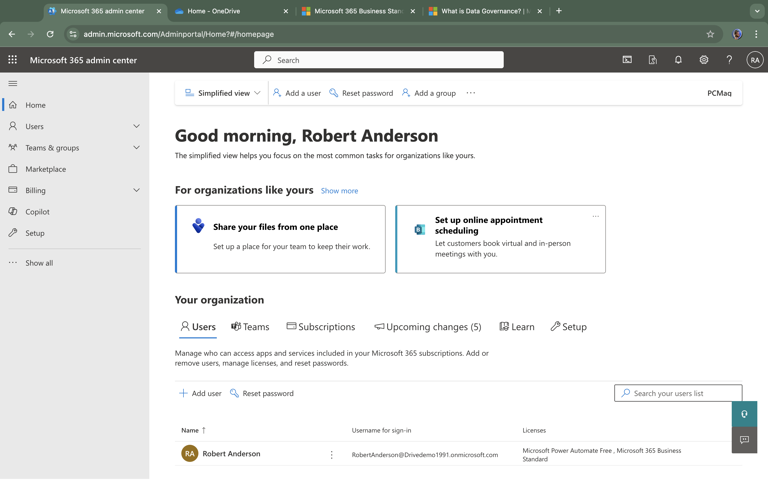Viewport: 768px width, 480px height.
Task: Open Set up online appointment scheduling card
Action: tap(501, 239)
